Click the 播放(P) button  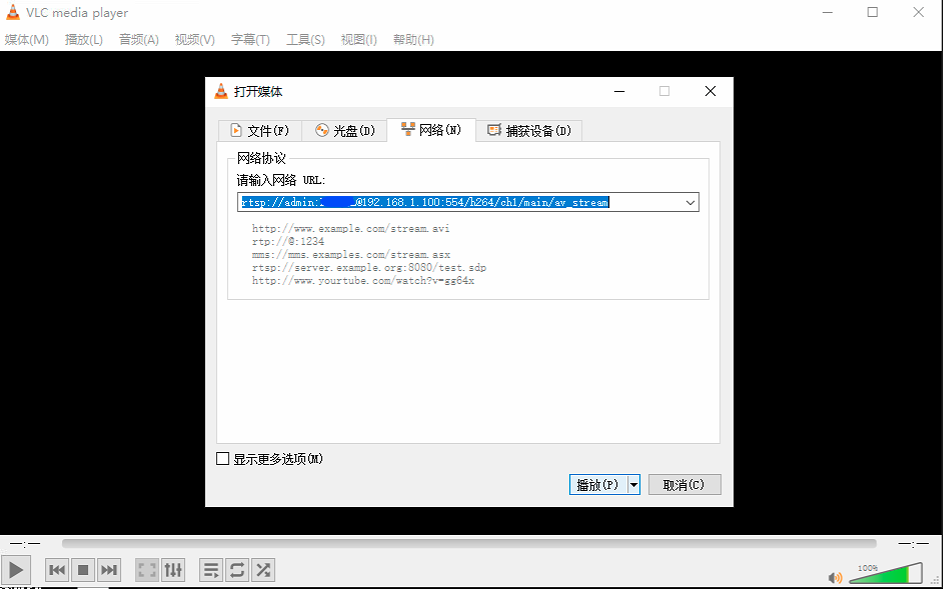tap(598, 485)
